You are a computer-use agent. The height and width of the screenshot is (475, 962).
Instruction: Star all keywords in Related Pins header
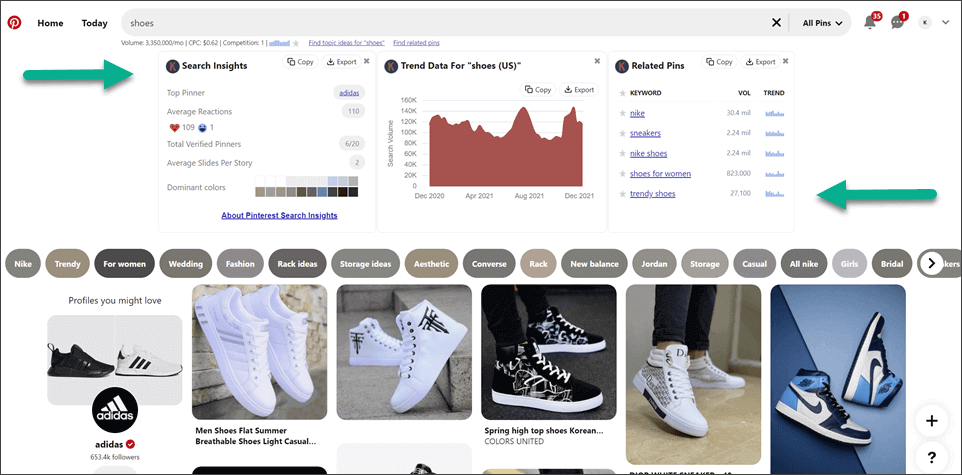point(622,93)
